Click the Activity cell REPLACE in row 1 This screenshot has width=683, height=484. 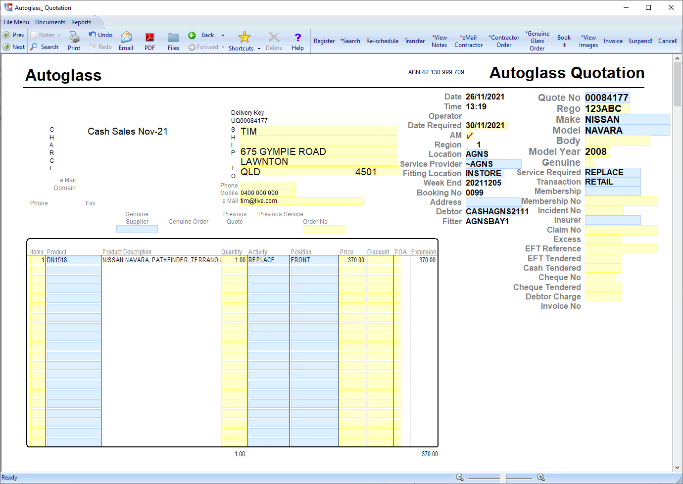268,260
